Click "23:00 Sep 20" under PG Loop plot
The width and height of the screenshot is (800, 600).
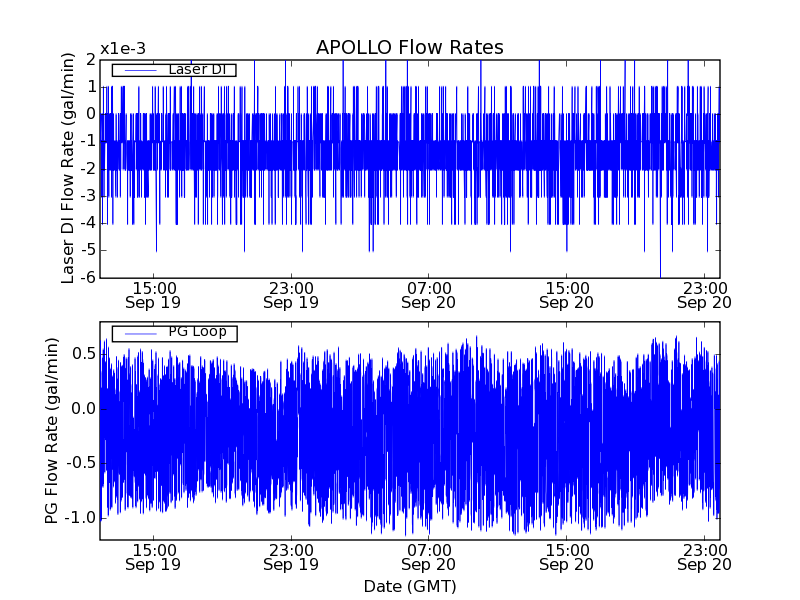point(705,557)
